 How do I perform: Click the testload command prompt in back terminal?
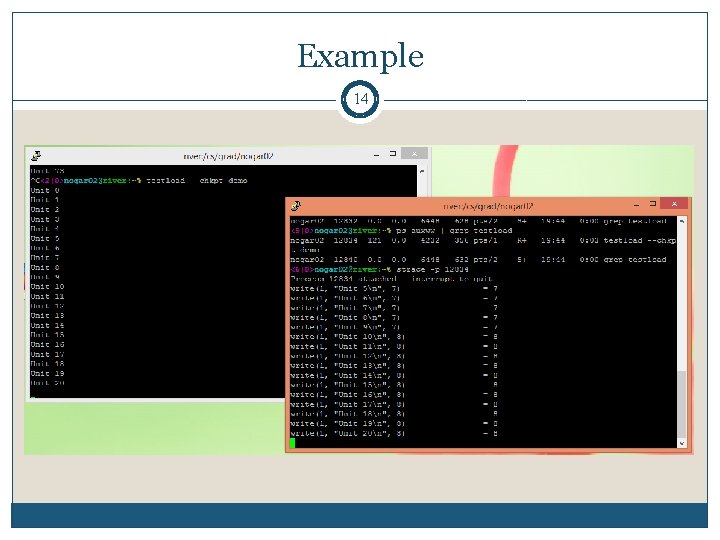tap(139, 180)
